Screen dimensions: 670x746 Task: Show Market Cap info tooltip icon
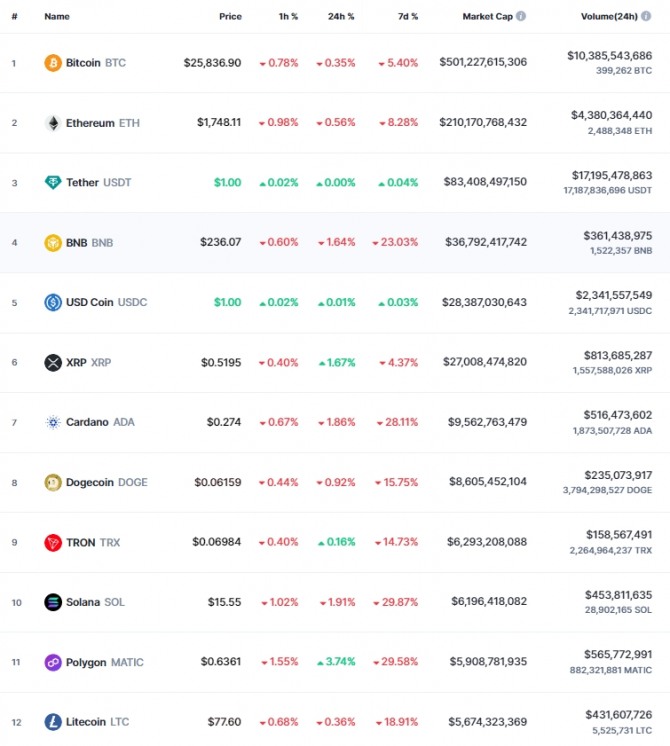coord(521,16)
